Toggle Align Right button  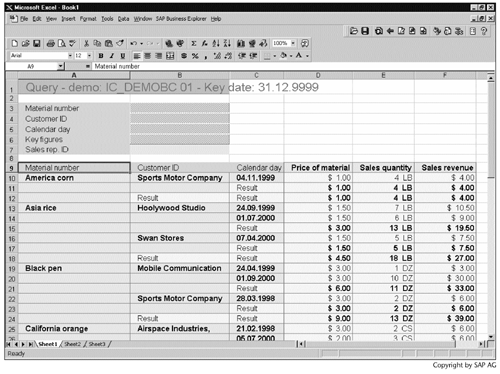click(x=159, y=56)
